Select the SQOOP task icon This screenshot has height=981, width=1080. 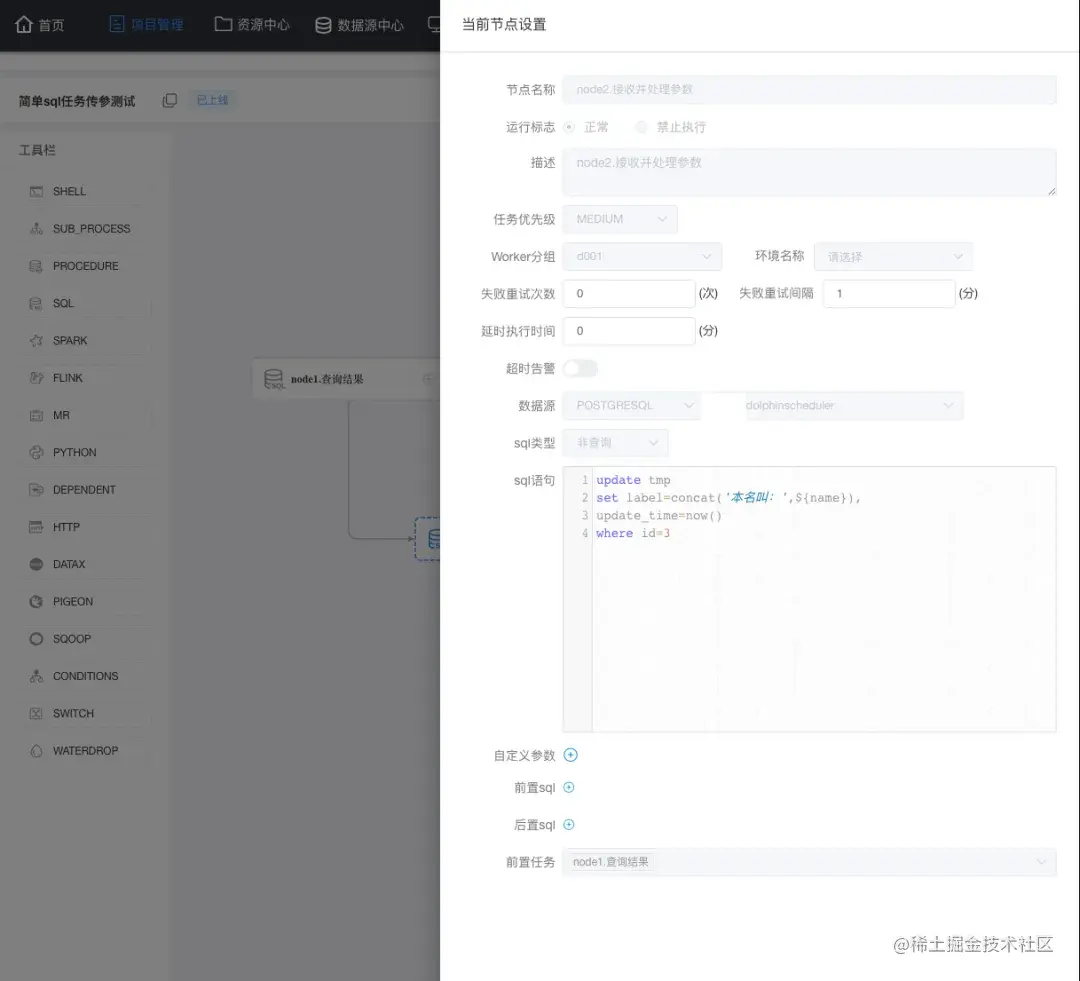tap(37, 639)
